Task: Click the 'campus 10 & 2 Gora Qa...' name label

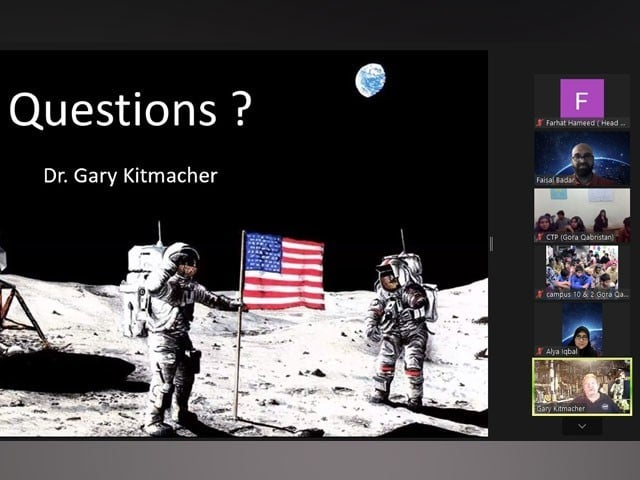Action: coord(587,294)
